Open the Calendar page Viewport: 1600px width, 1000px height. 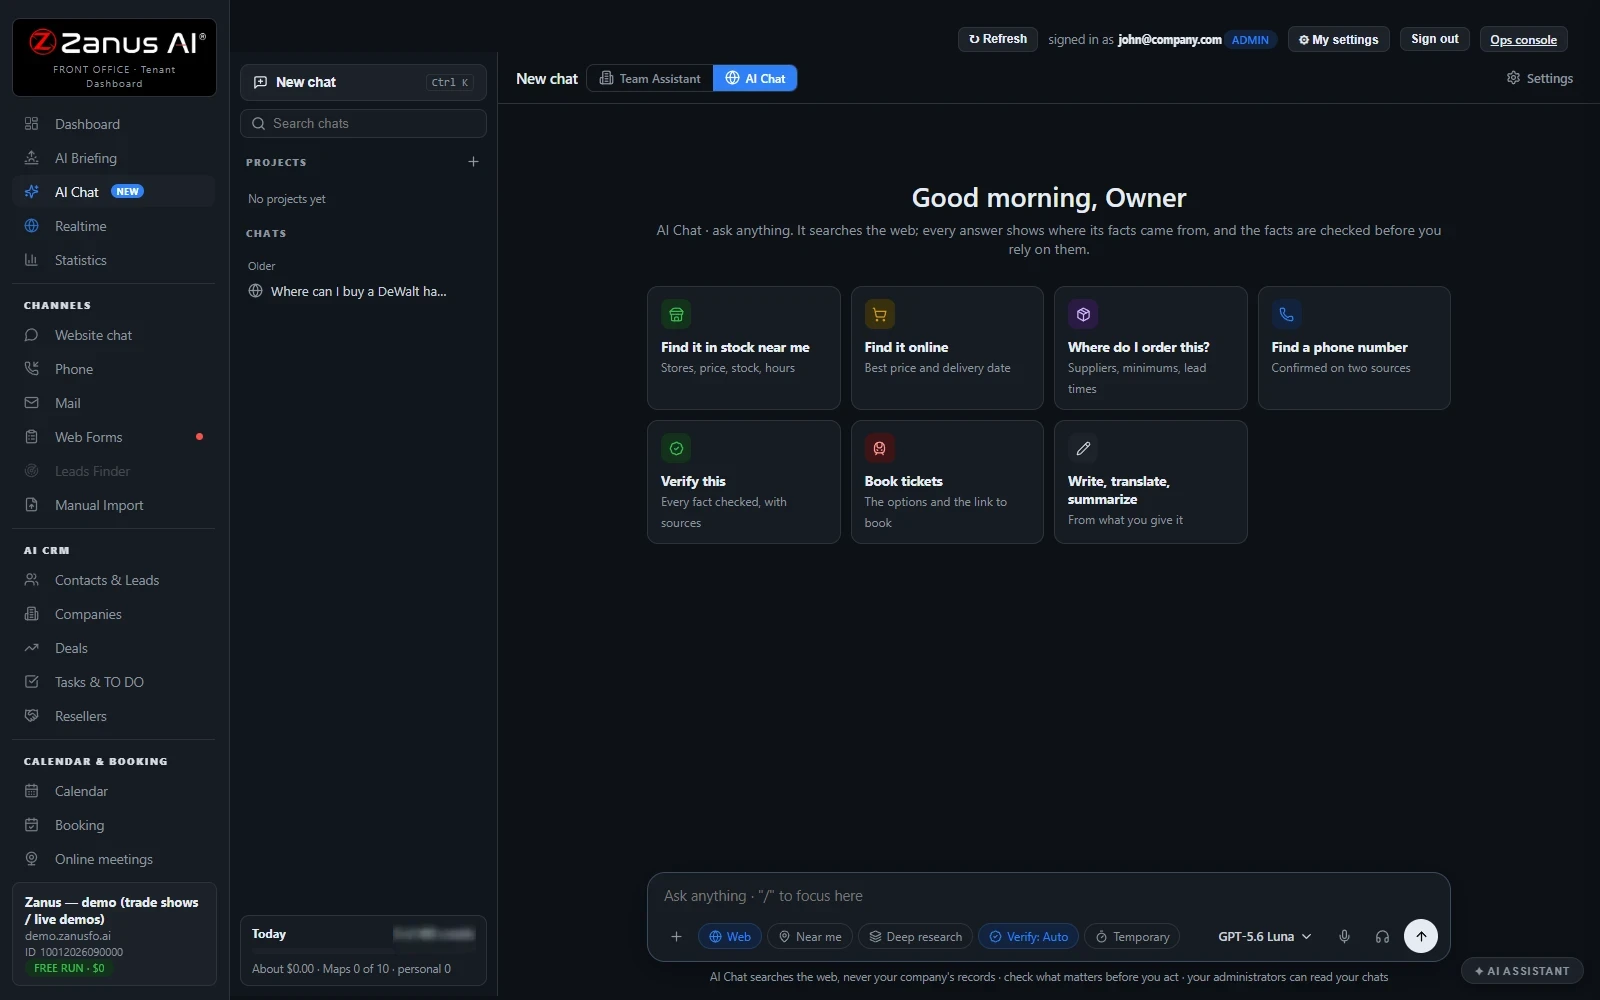113,791
